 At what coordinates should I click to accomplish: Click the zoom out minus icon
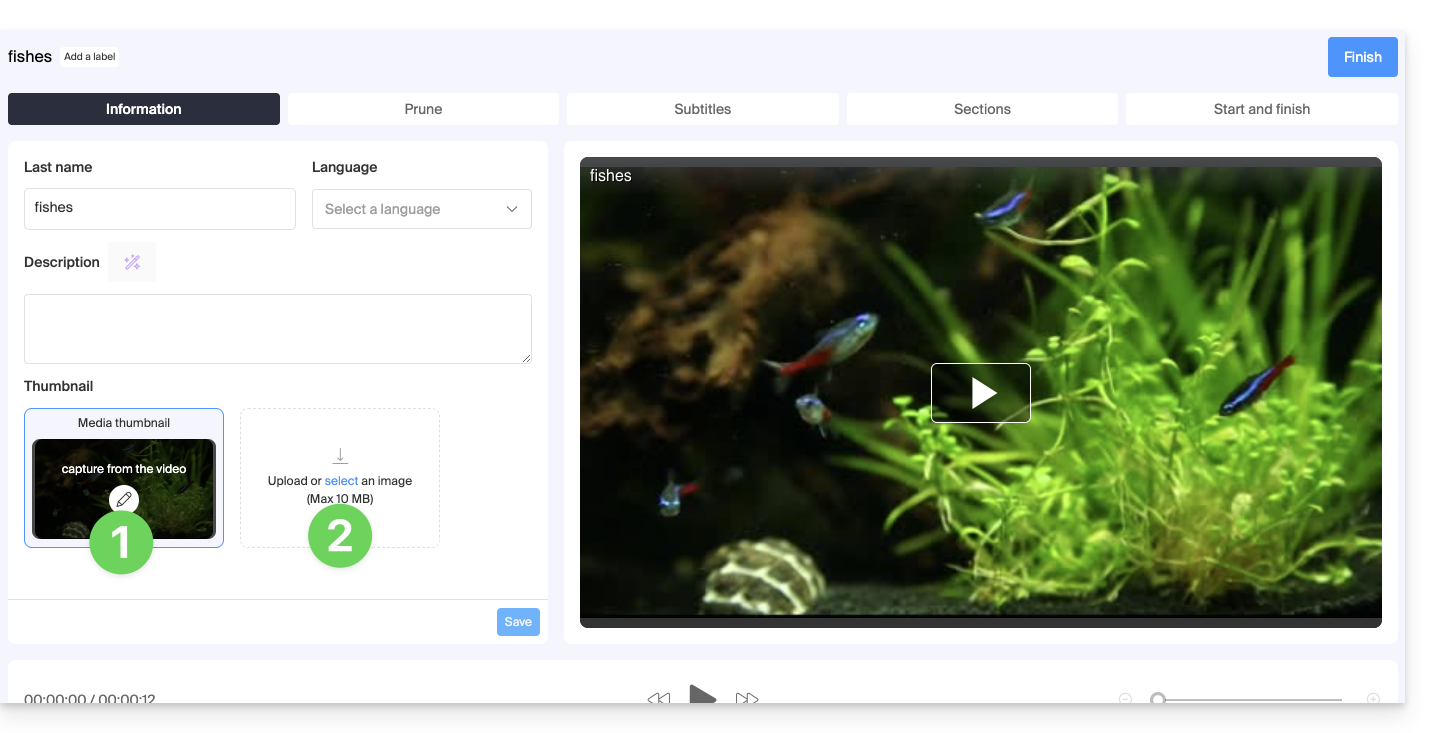pos(1125,699)
